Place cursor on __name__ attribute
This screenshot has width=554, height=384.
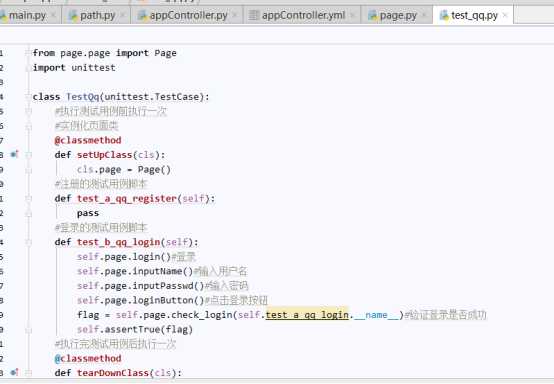(x=376, y=315)
